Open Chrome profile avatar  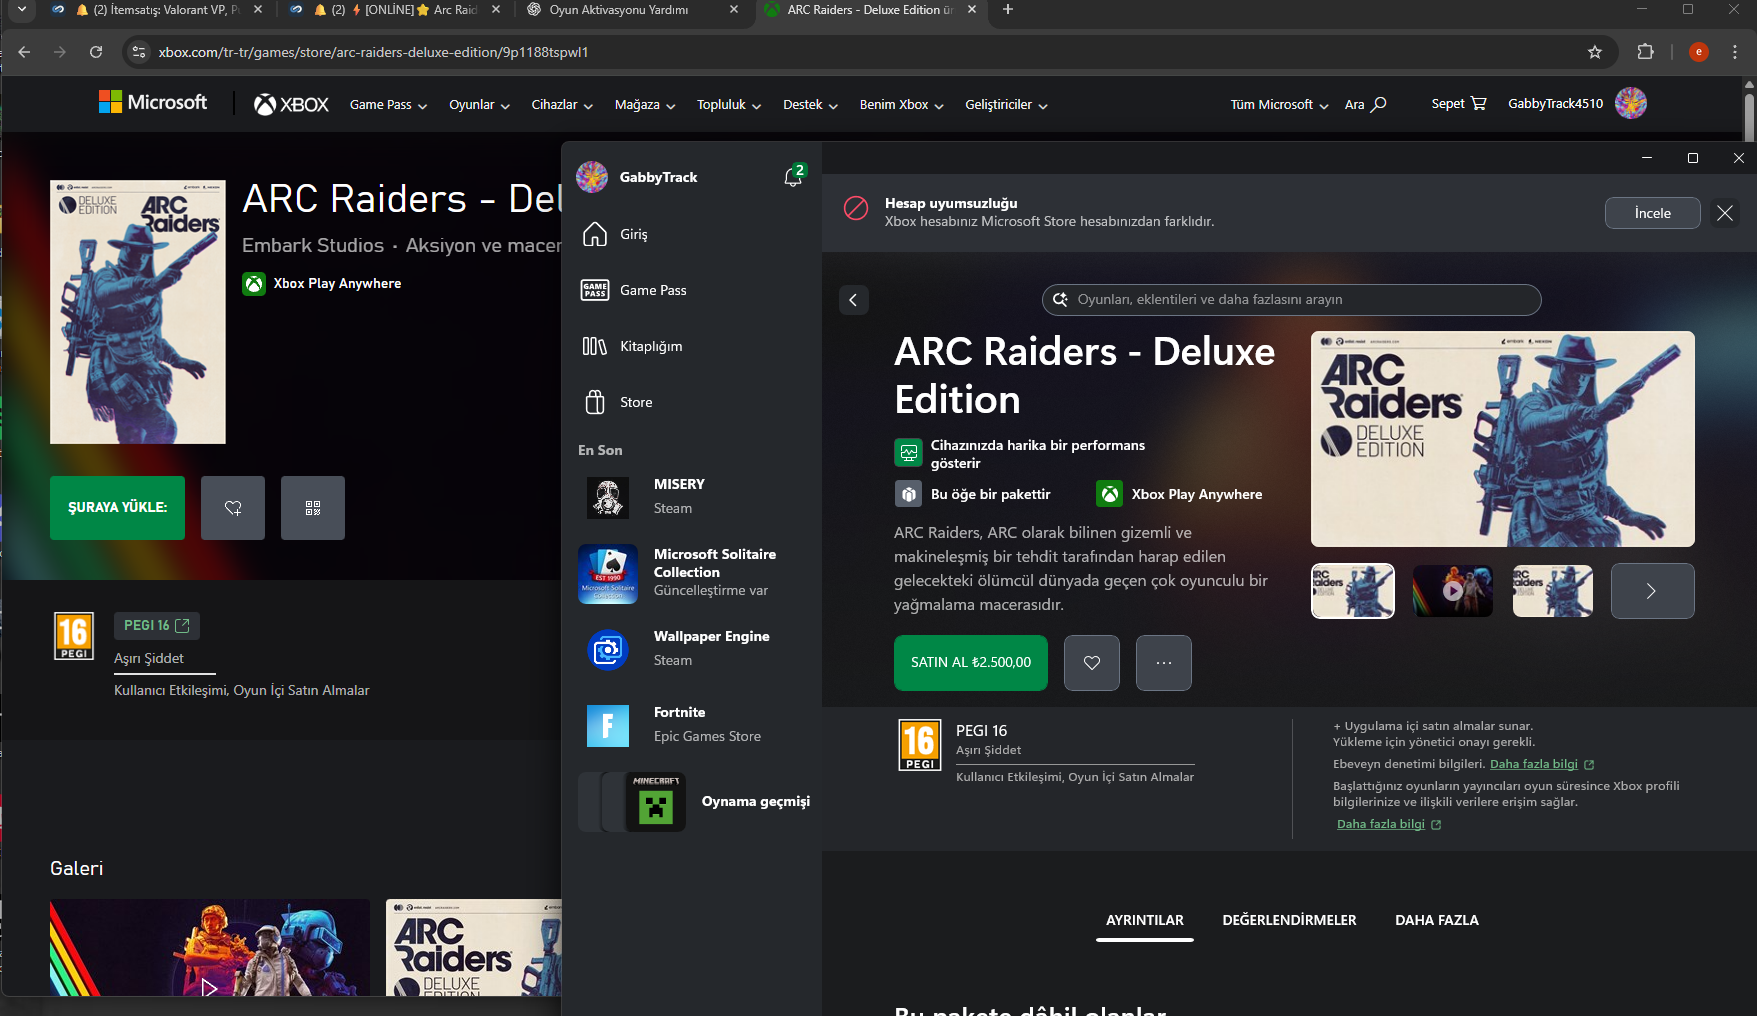1698,52
